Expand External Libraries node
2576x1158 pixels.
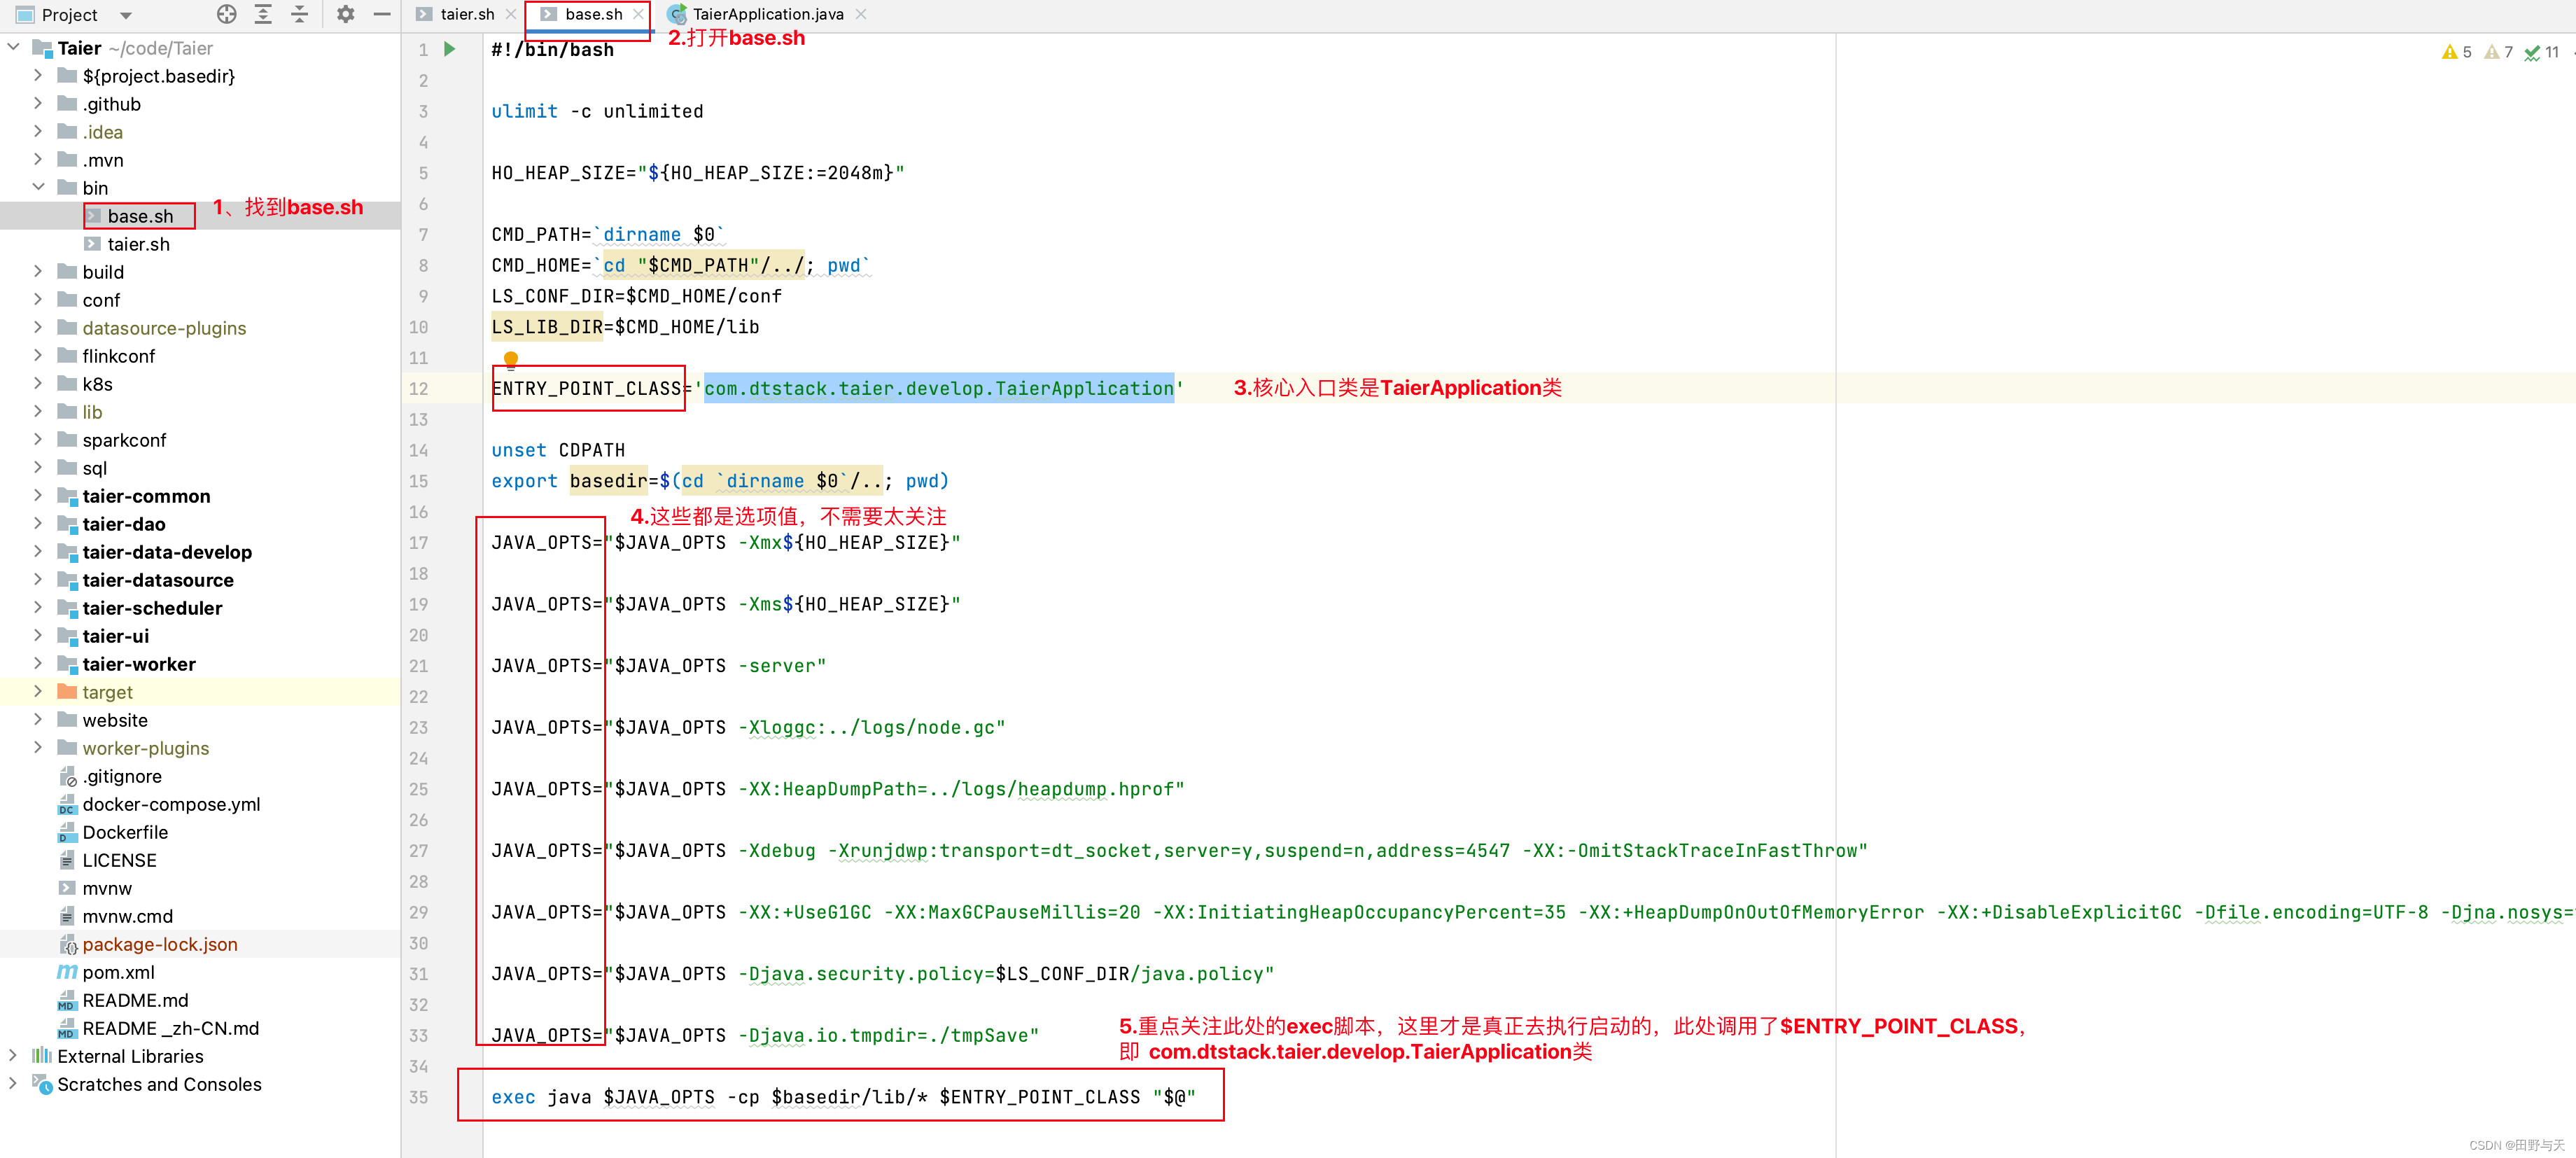pyautogui.click(x=12, y=1055)
